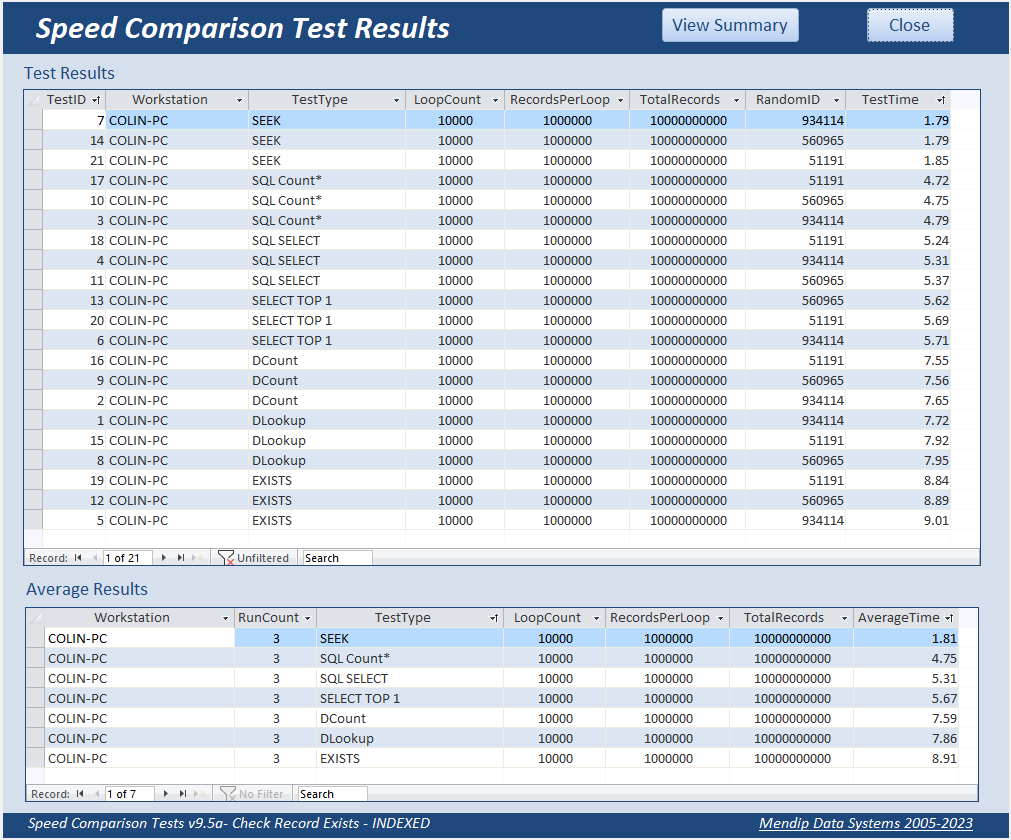Click new record icon in Average Results navigator

coord(199,794)
